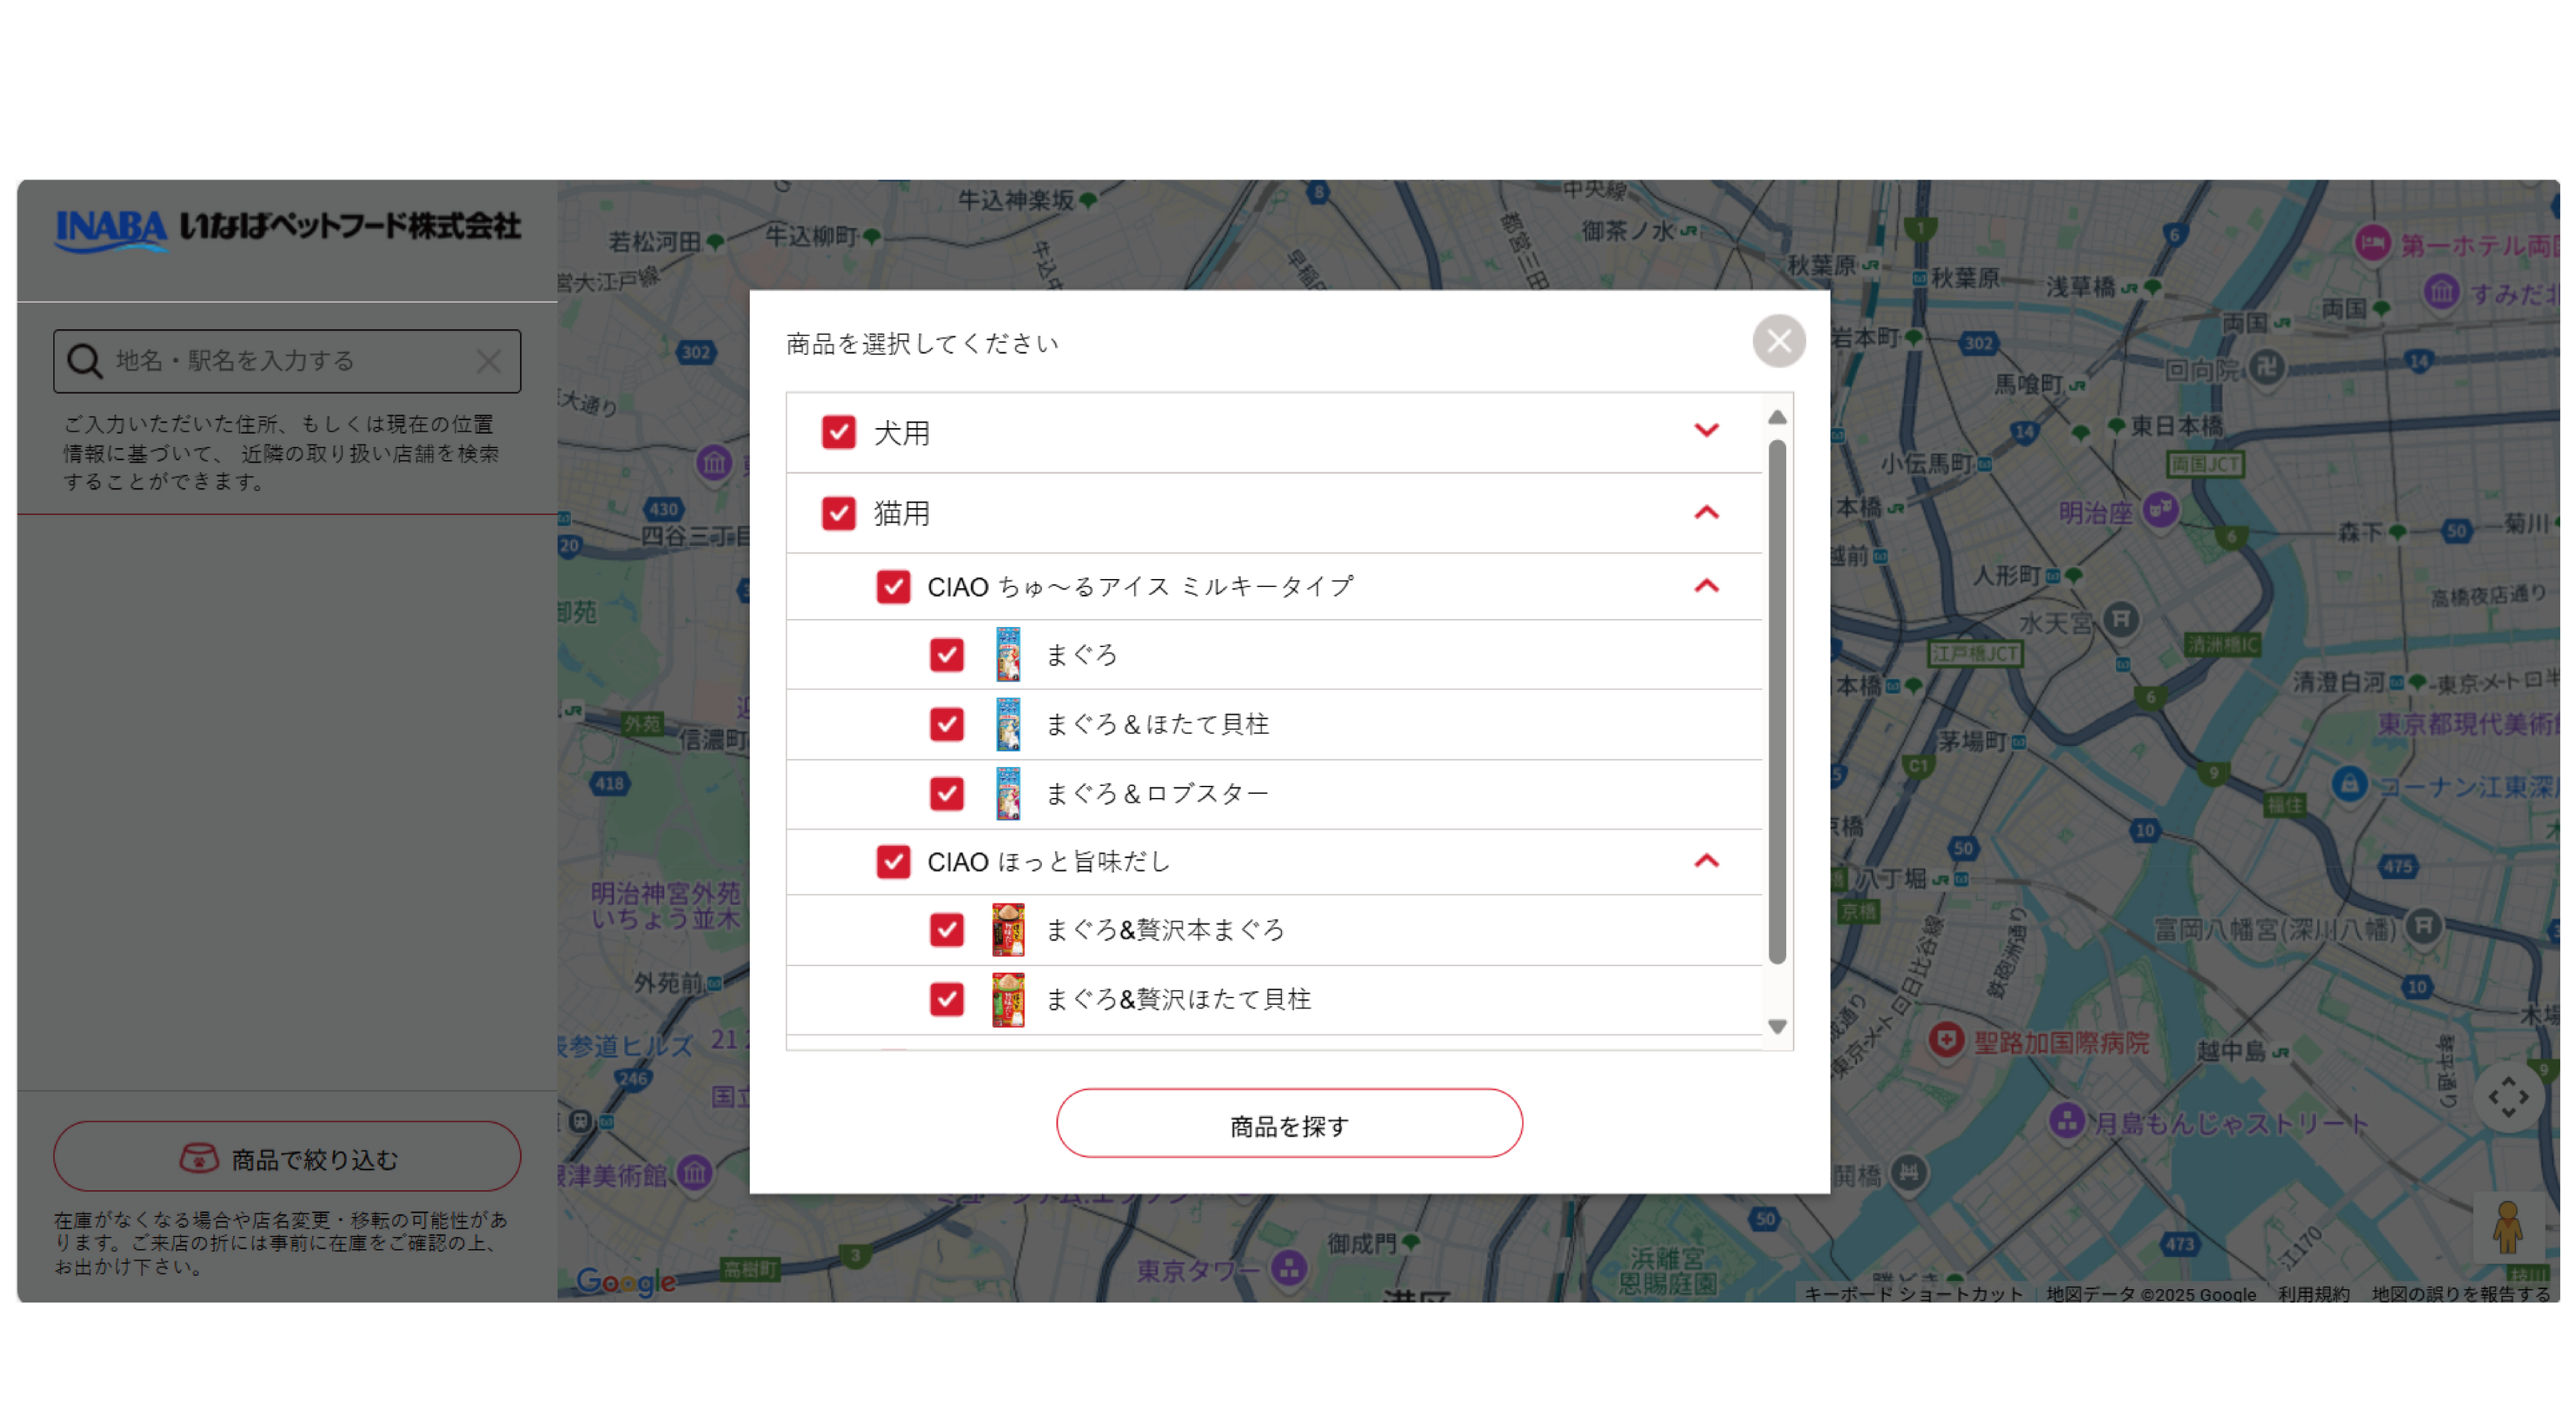Click the 商品を探す button

point(1289,1124)
